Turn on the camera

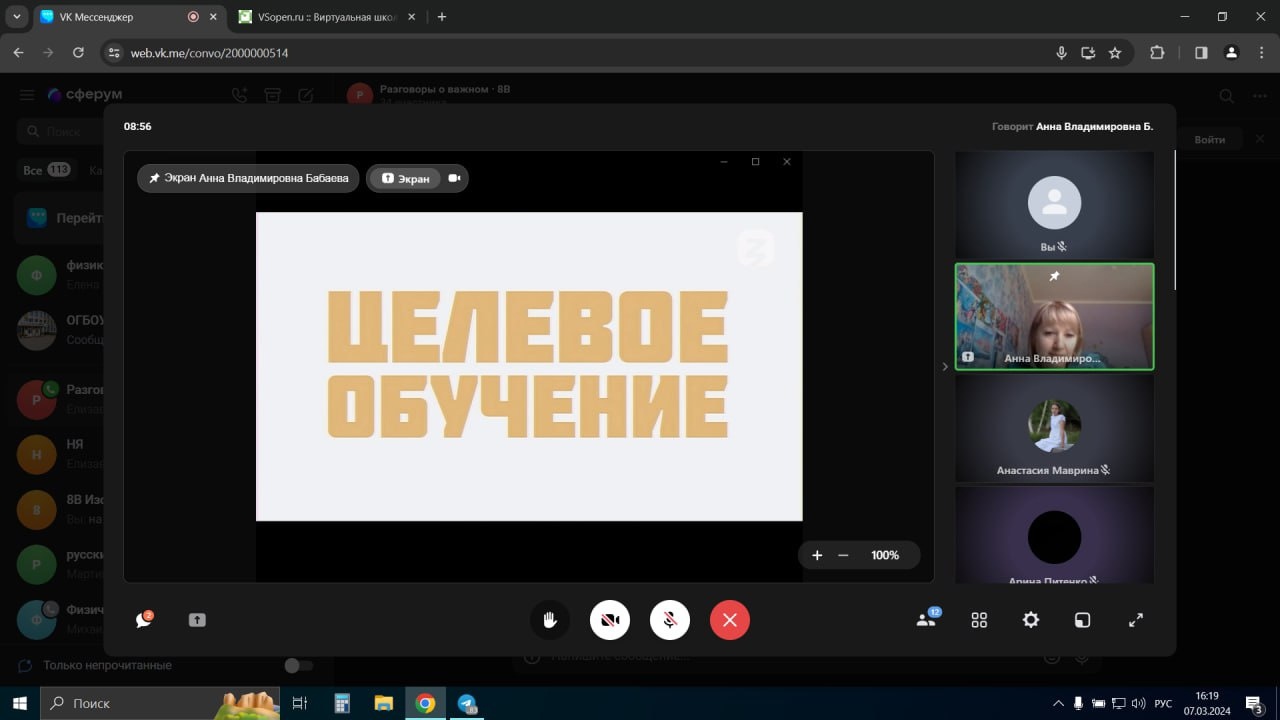[610, 620]
